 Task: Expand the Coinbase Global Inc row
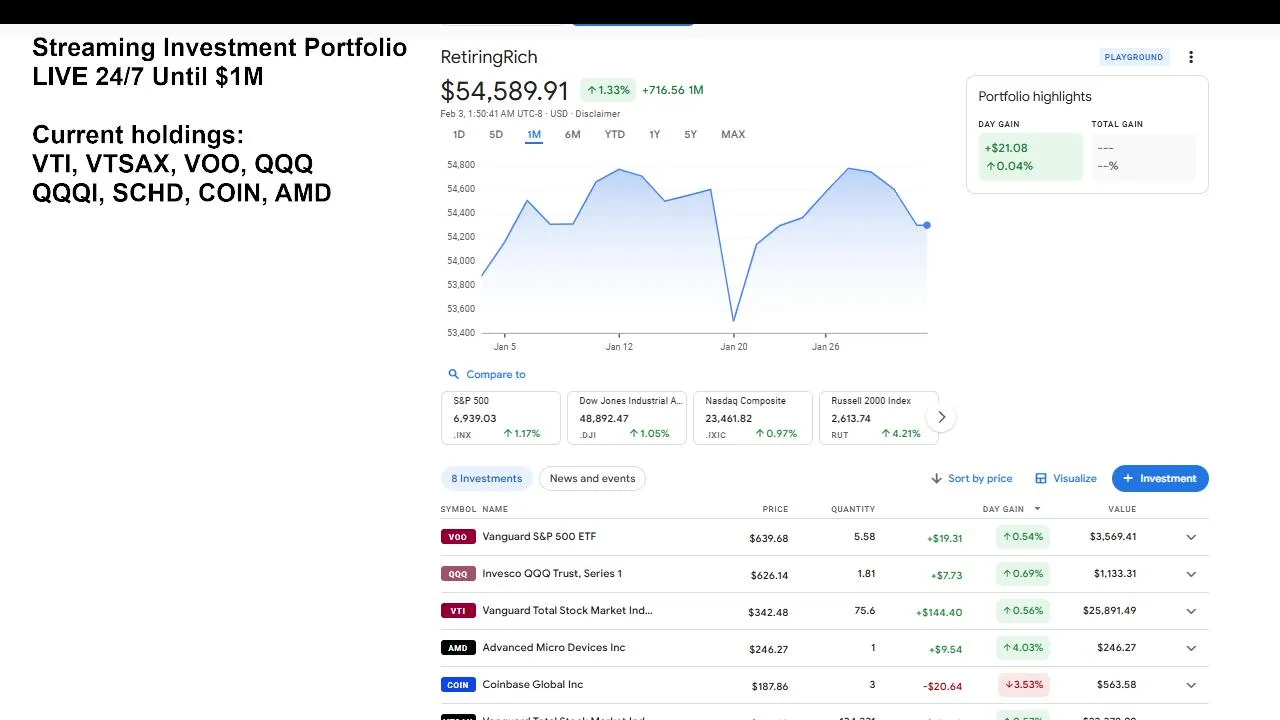[x=1191, y=685]
